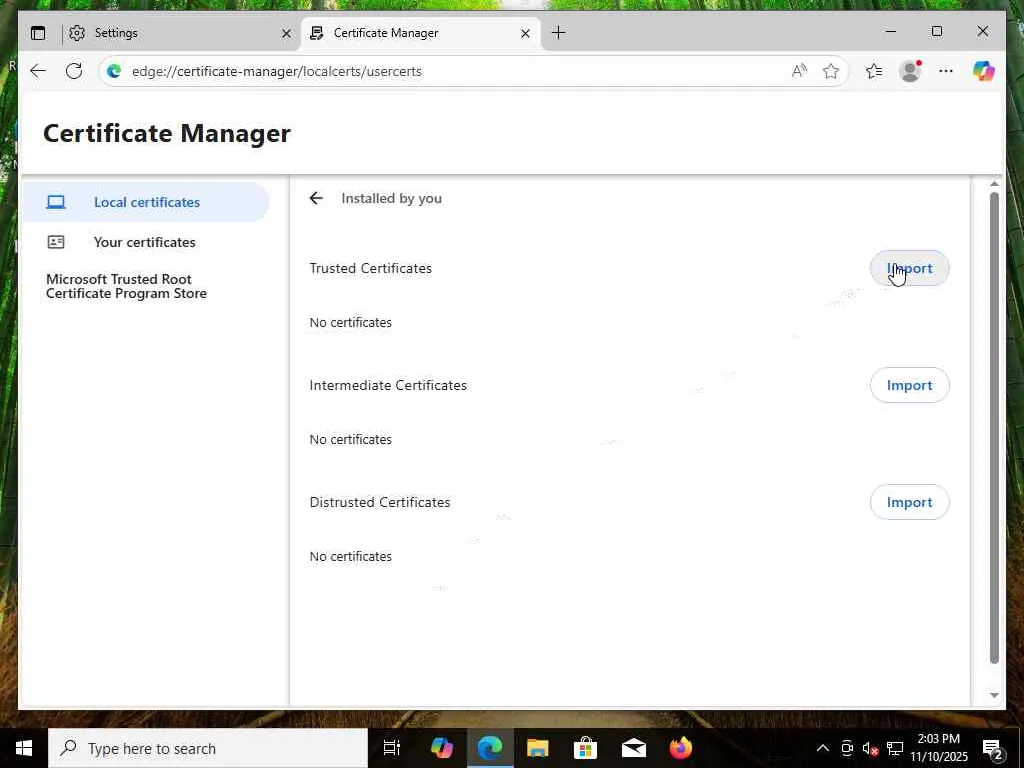
Task: Open the notification center icon
Action: click(993, 748)
